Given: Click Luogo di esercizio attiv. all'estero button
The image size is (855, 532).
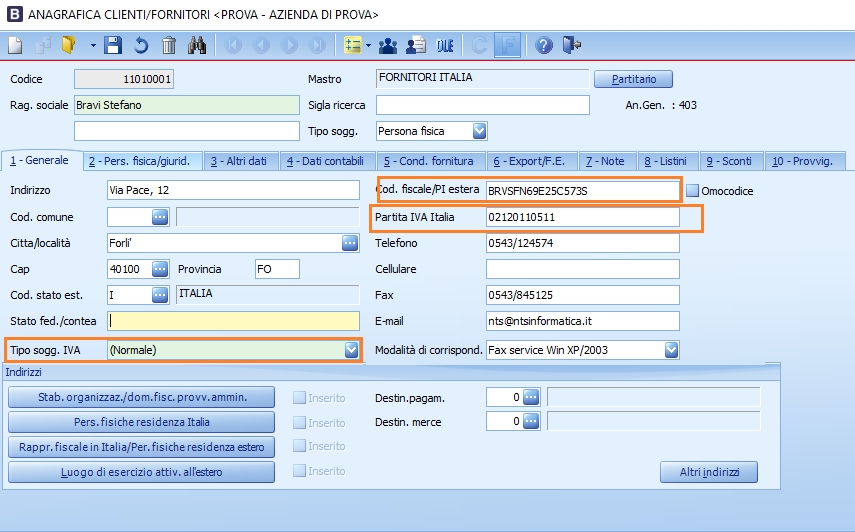Looking at the screenshot, I should pyautogui.click(x=141, y=472).
